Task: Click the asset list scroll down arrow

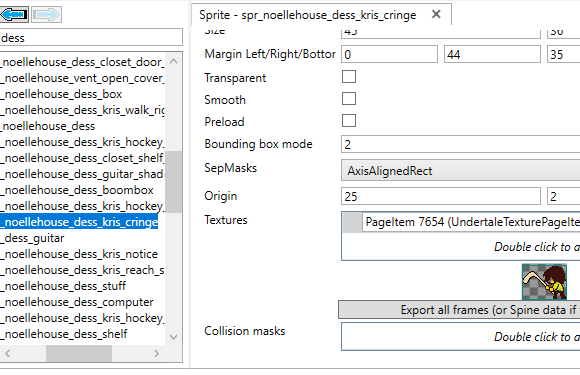Action: [173, 337]
